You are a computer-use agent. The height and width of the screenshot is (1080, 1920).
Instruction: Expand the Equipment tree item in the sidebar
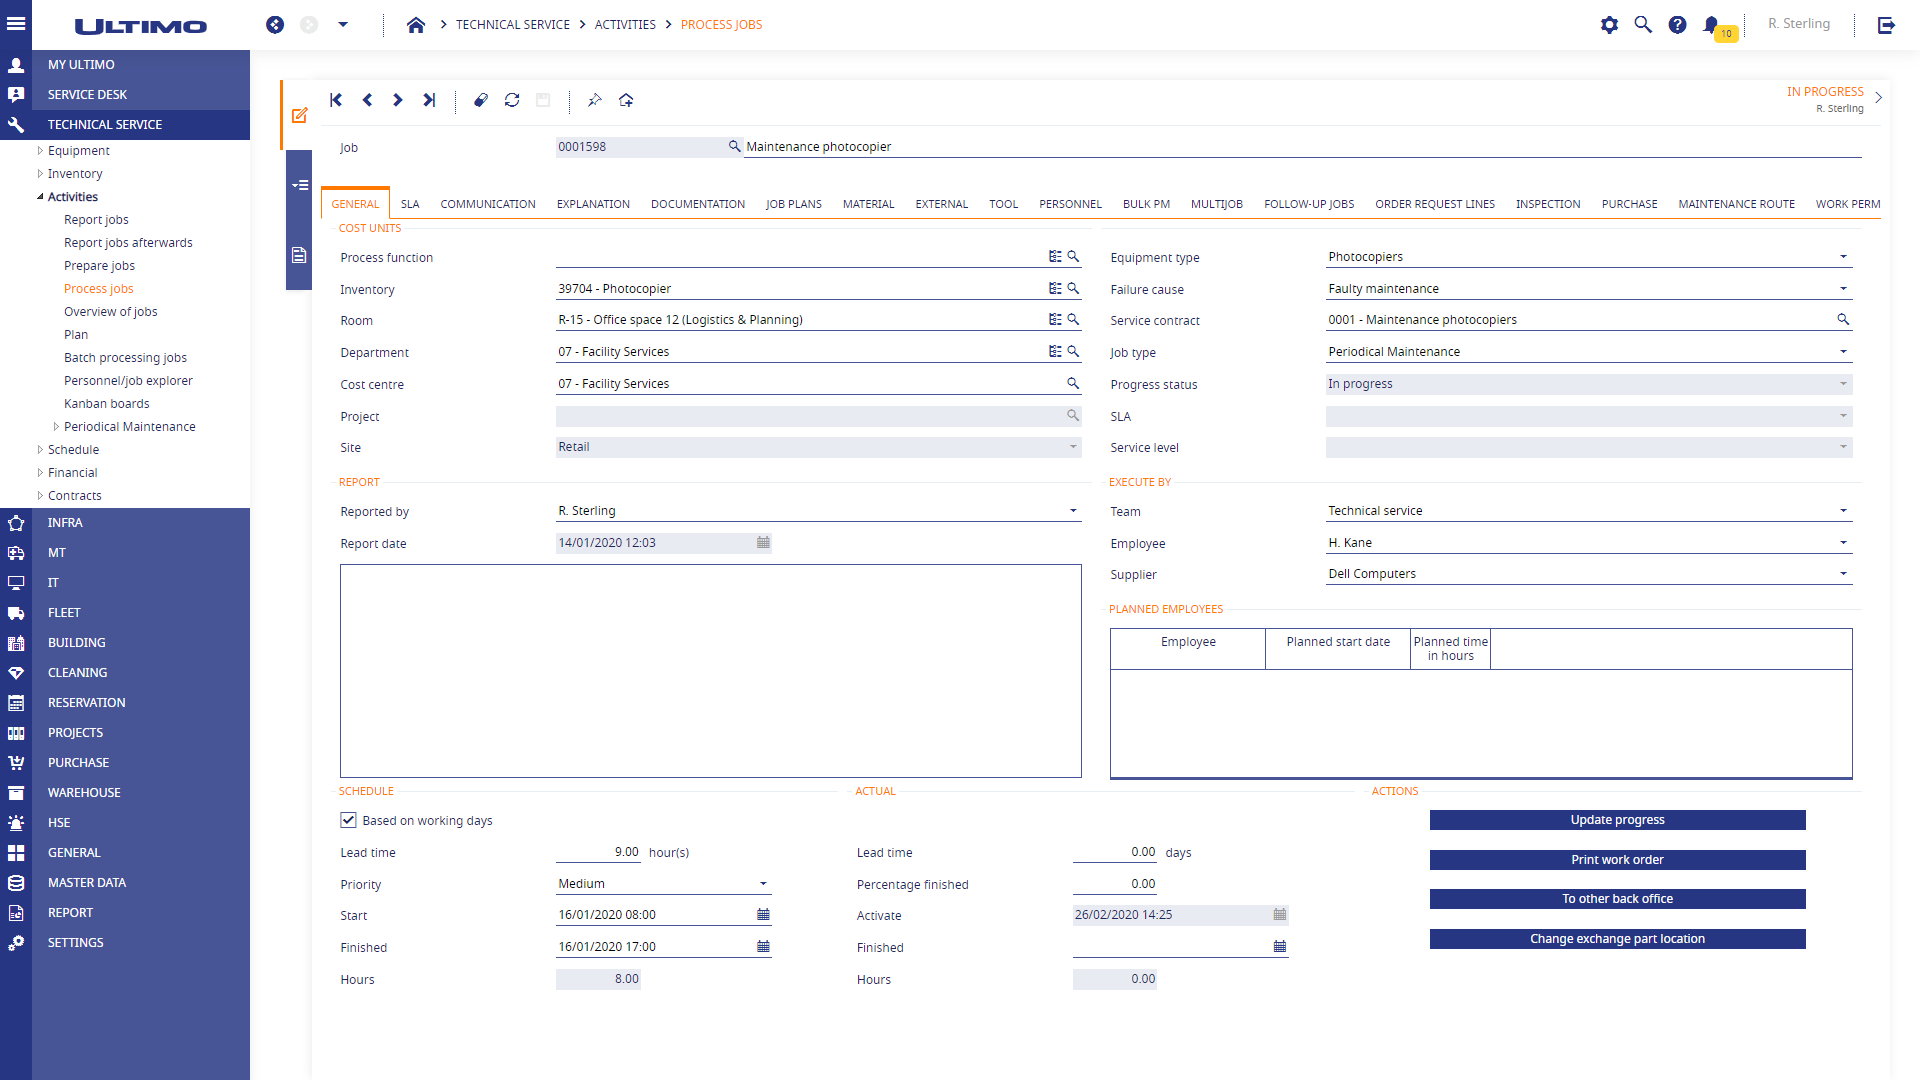(40, 150)
